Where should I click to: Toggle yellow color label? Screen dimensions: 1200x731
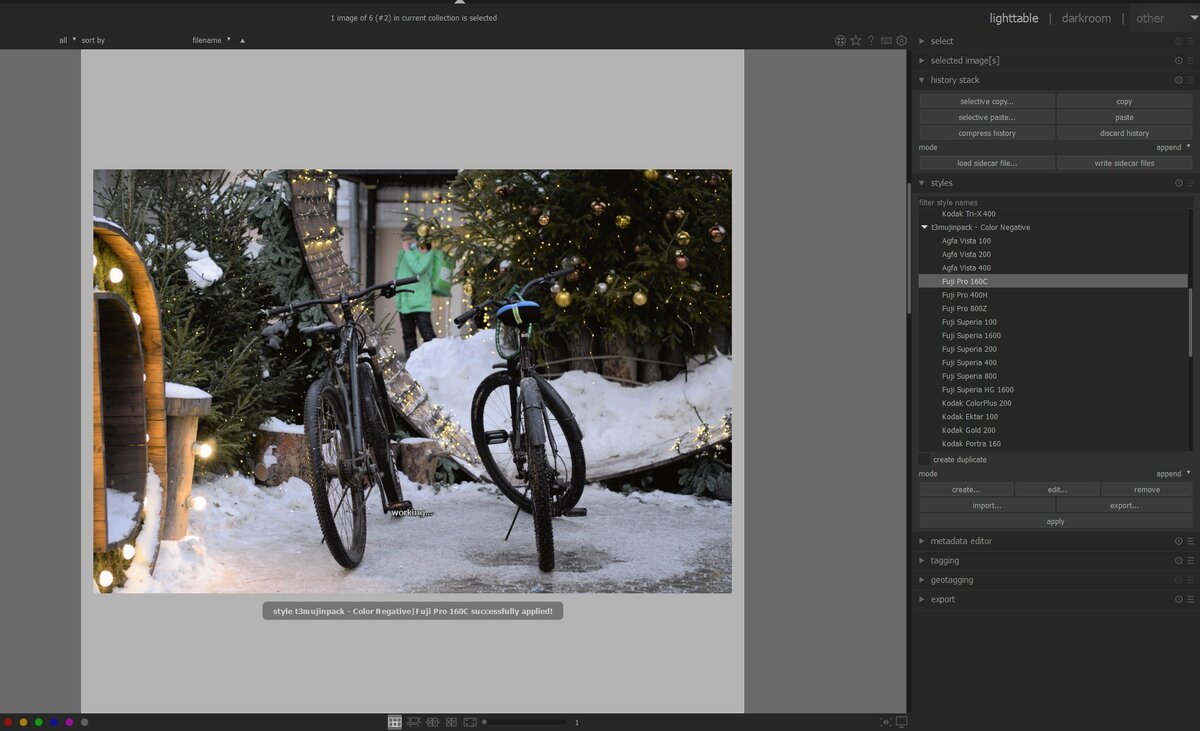[23, 722]
